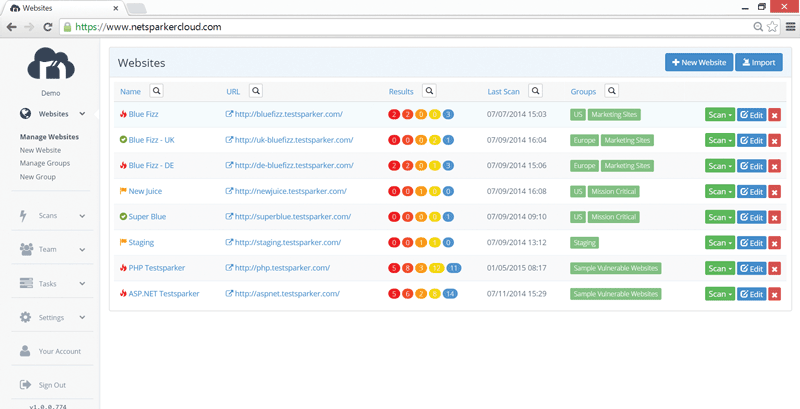Open the http://newjuice.testsparker.com/ link
The image size is (800, 409).
[291, 191]
